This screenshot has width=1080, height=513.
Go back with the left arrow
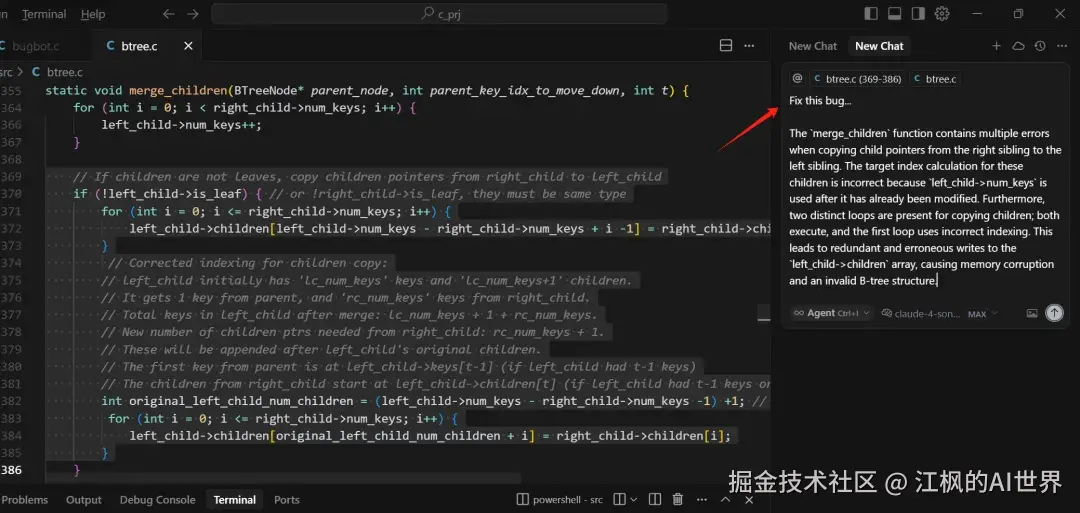(169, 14)
